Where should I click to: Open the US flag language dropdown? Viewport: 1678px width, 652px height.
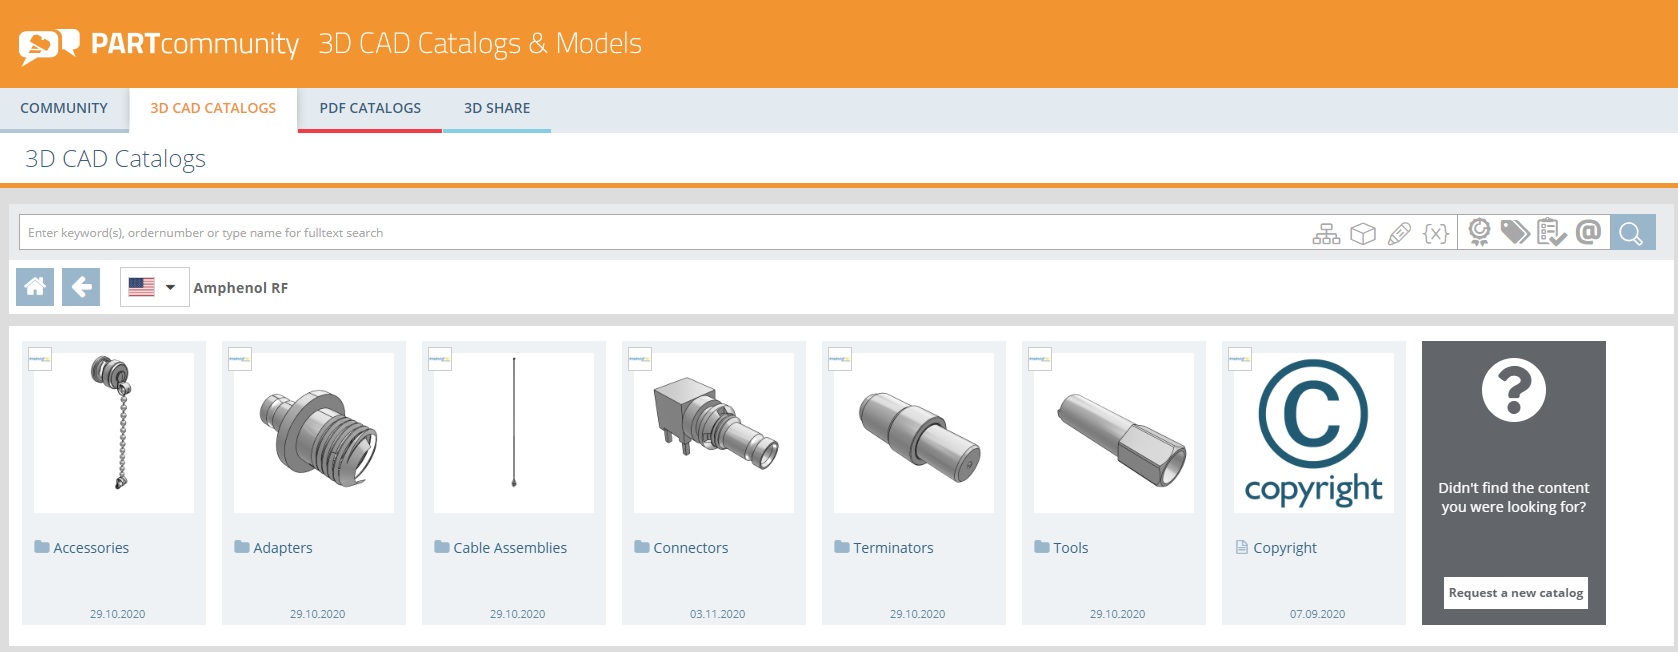click(154, 287)
